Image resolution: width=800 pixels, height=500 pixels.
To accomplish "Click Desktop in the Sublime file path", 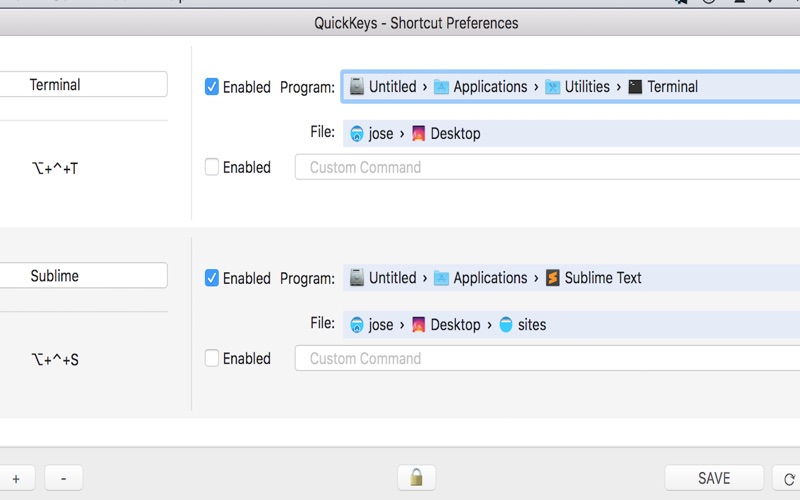I will click(x=455, y=325).
